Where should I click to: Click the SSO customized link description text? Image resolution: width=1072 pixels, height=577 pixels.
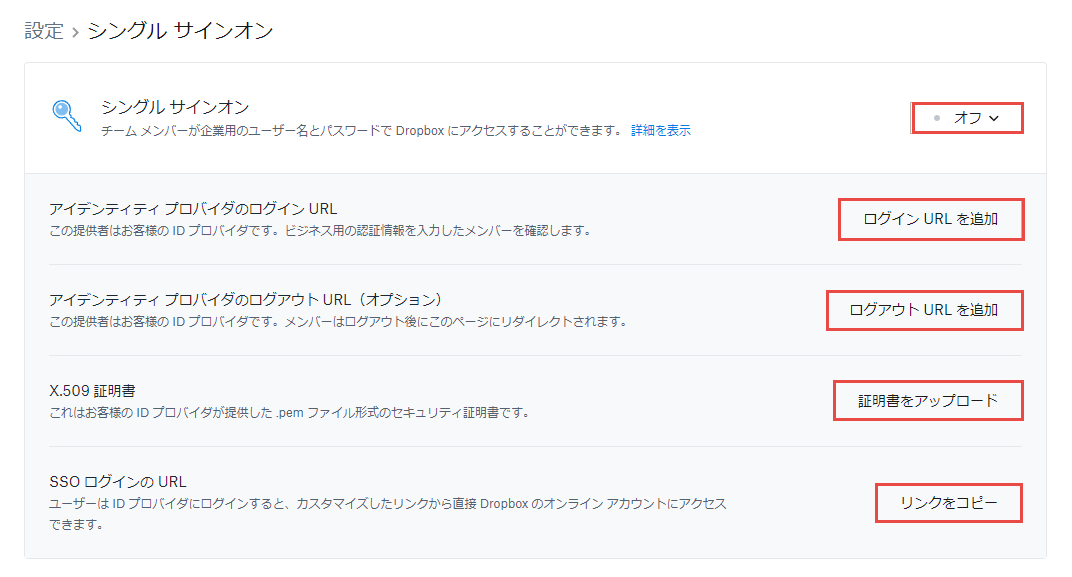(388, 503)
